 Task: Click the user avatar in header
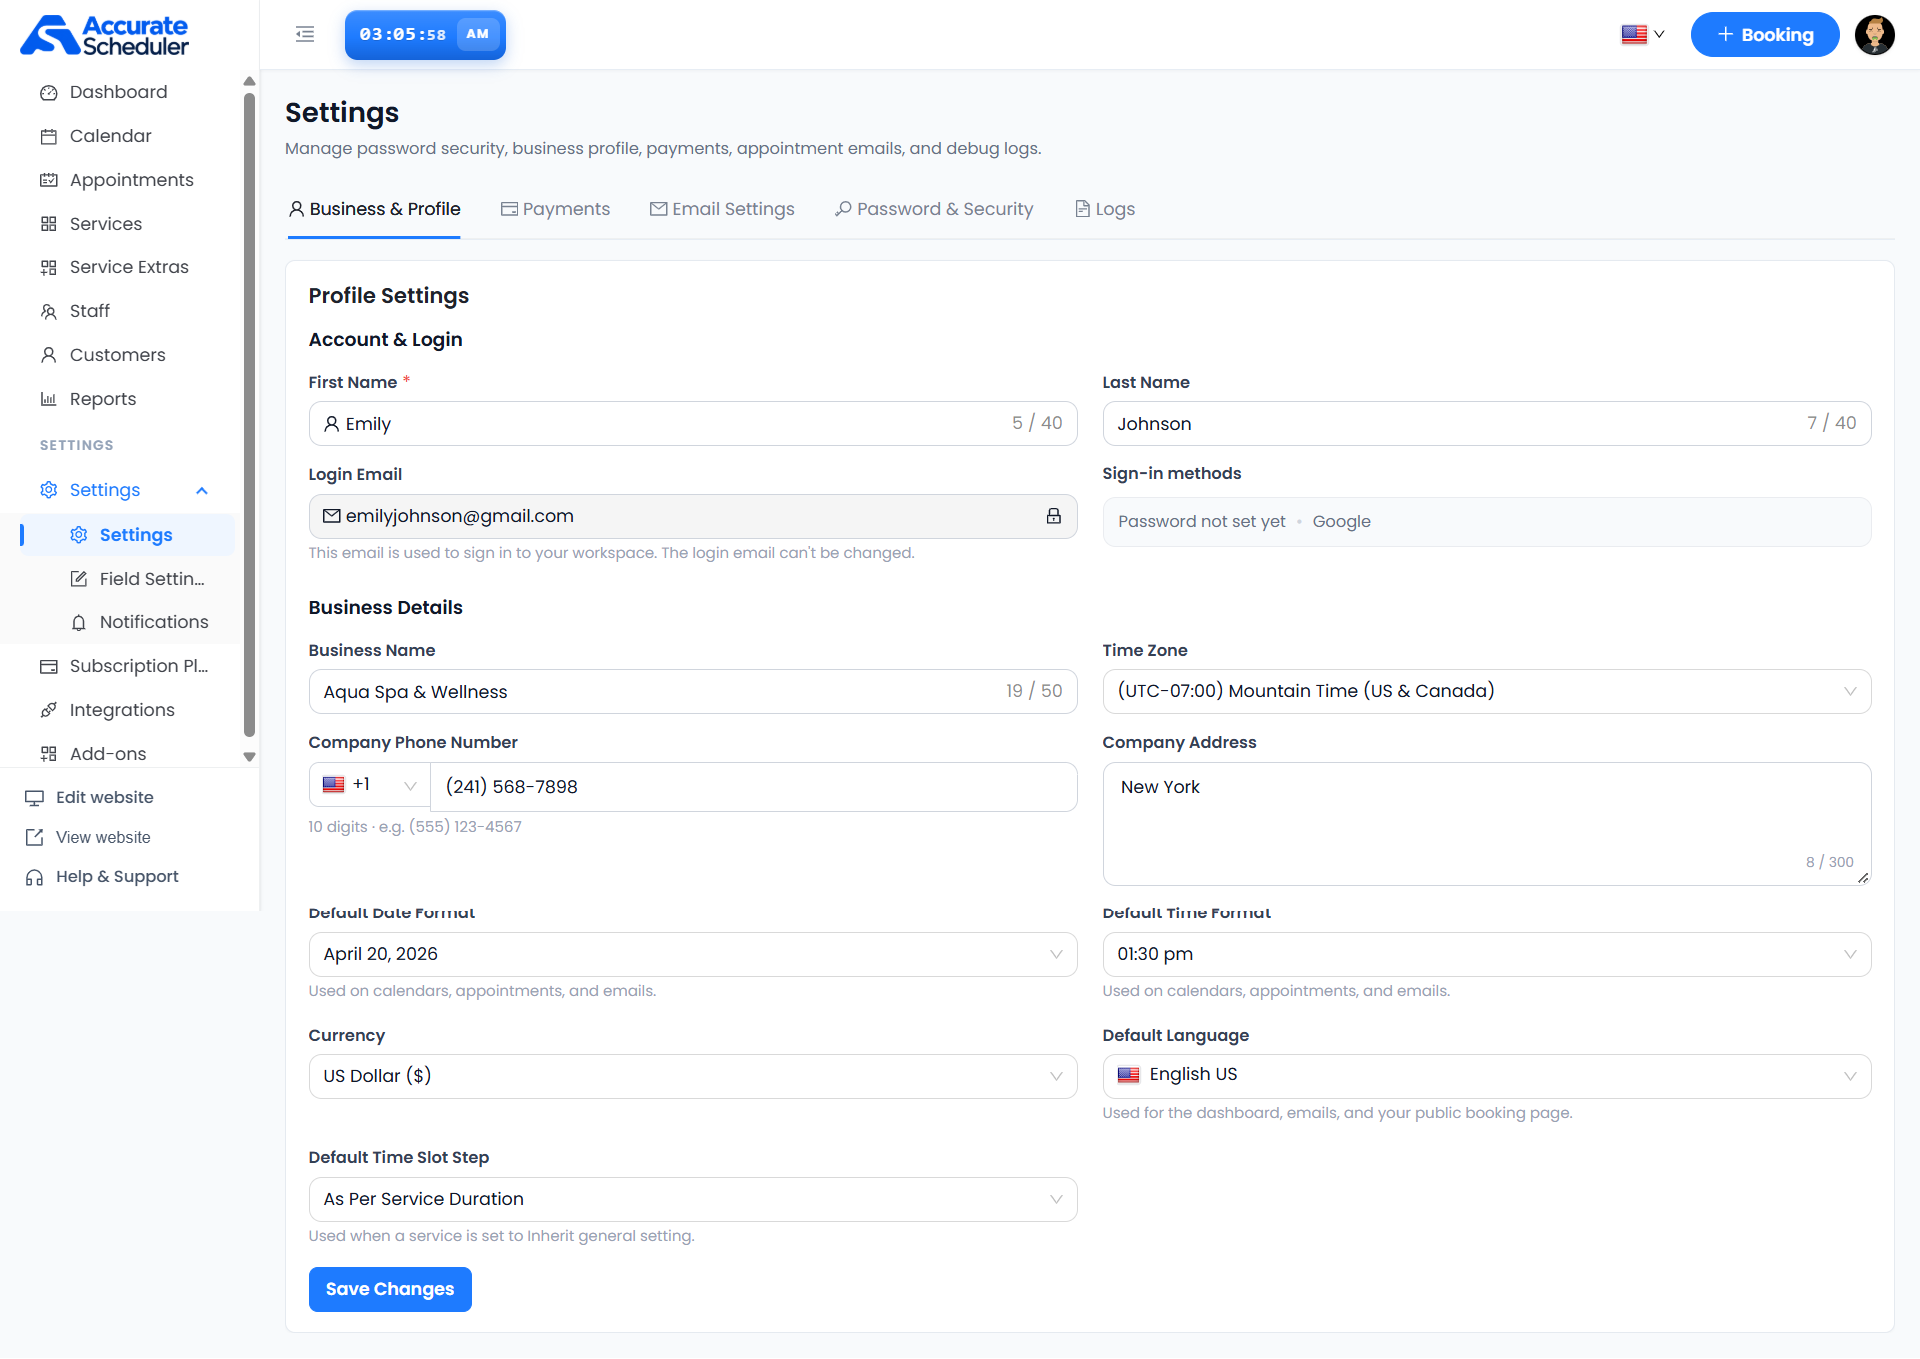1874,35
